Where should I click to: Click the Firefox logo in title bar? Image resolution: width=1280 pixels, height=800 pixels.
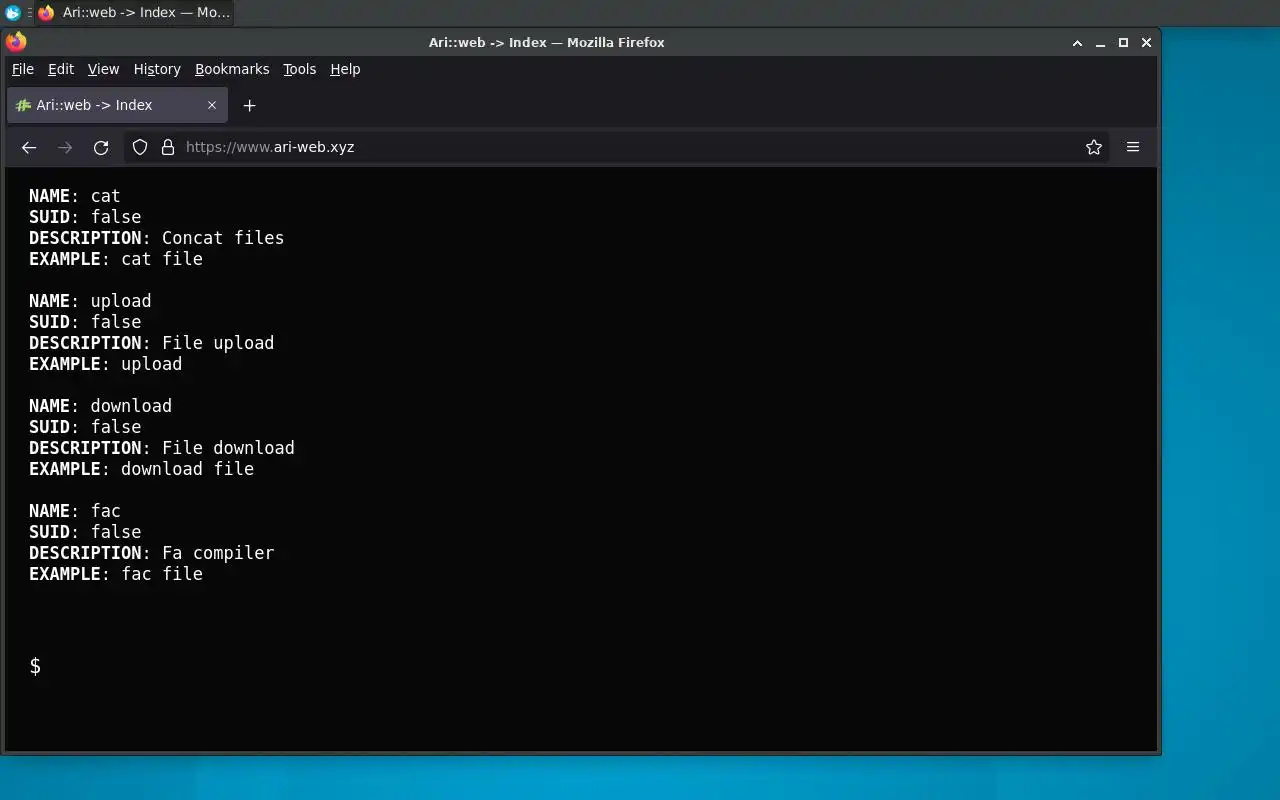click(16, 42)
